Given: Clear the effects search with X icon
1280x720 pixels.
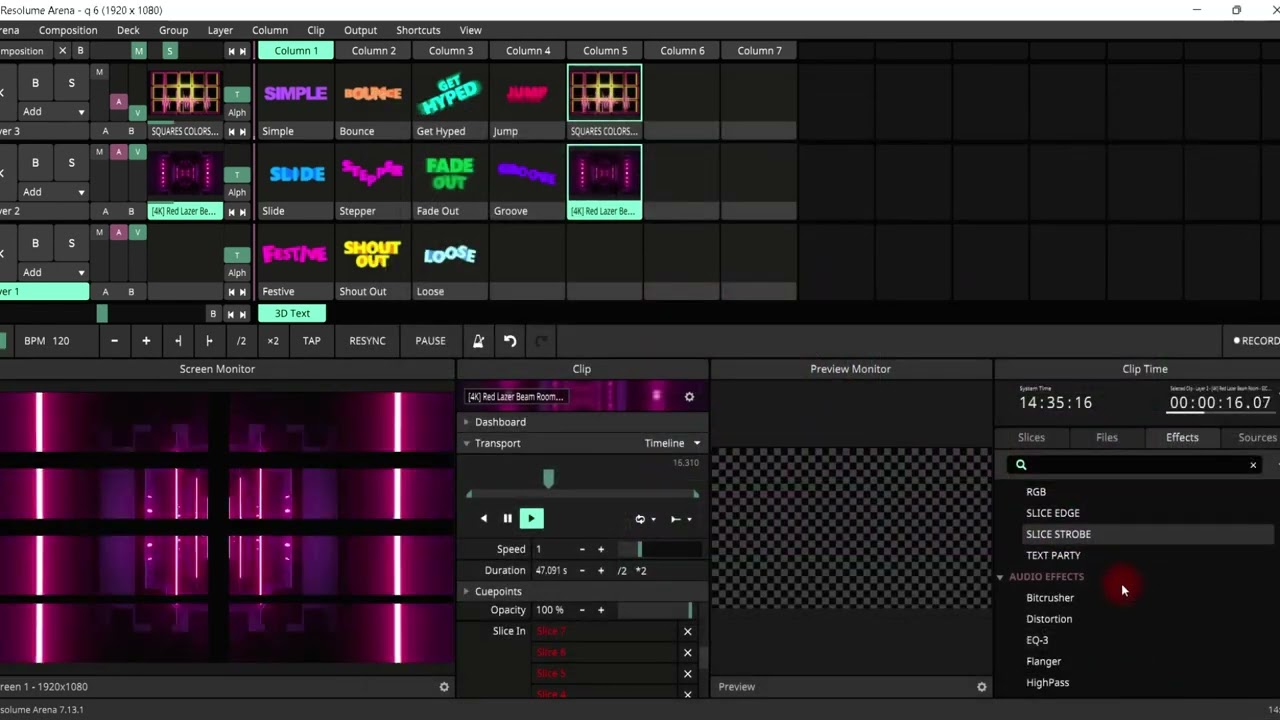Looking at the screenshot, I should click(x=1253, y=465).
